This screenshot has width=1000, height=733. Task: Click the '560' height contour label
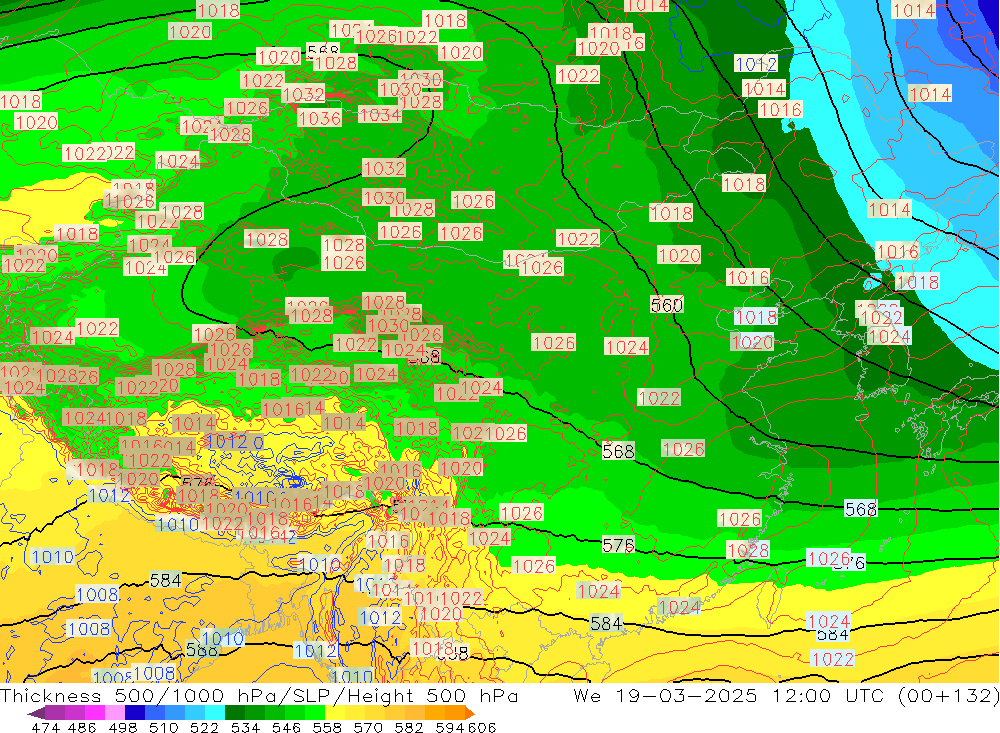(x=666, y=305)
